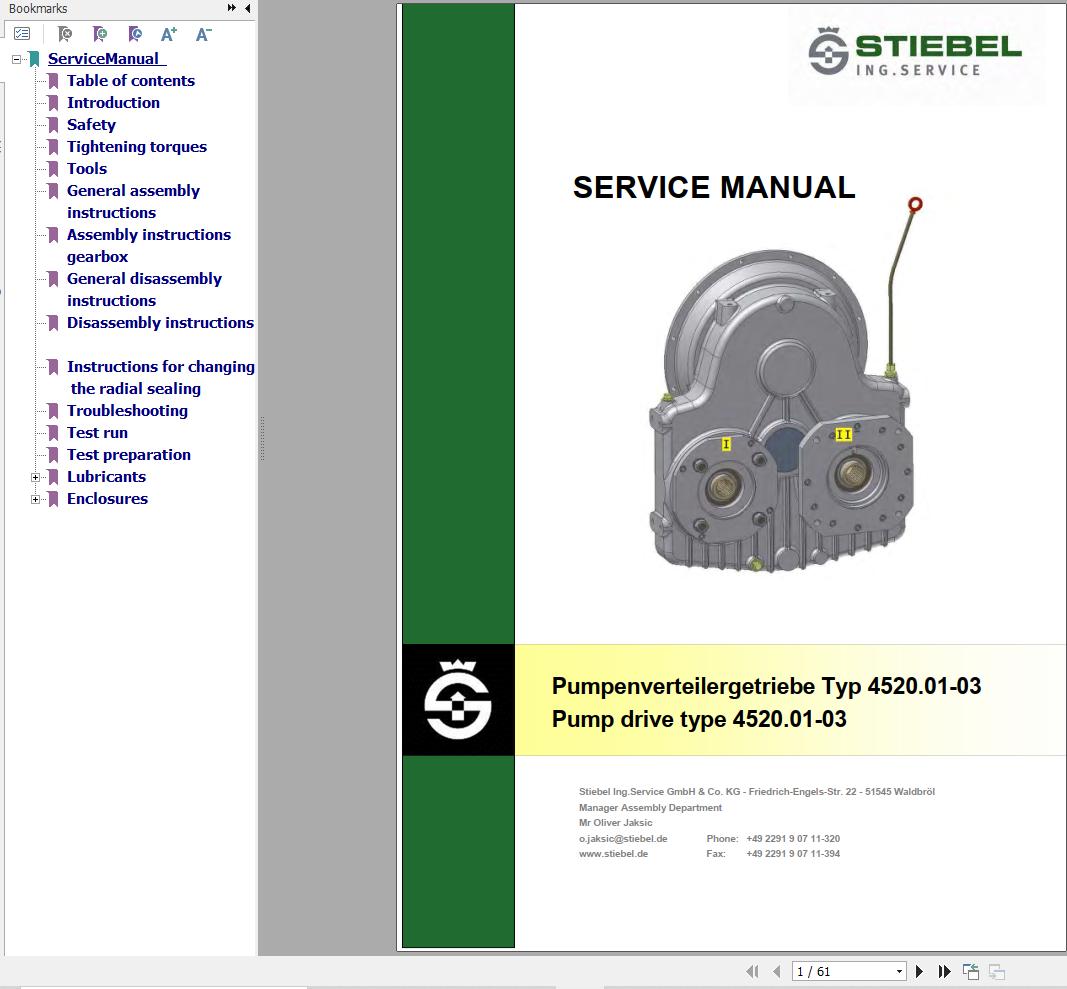Collapse the ServiceManual bookmark tree
Viewport: 1067px width, 989px height.
[16, 59]
